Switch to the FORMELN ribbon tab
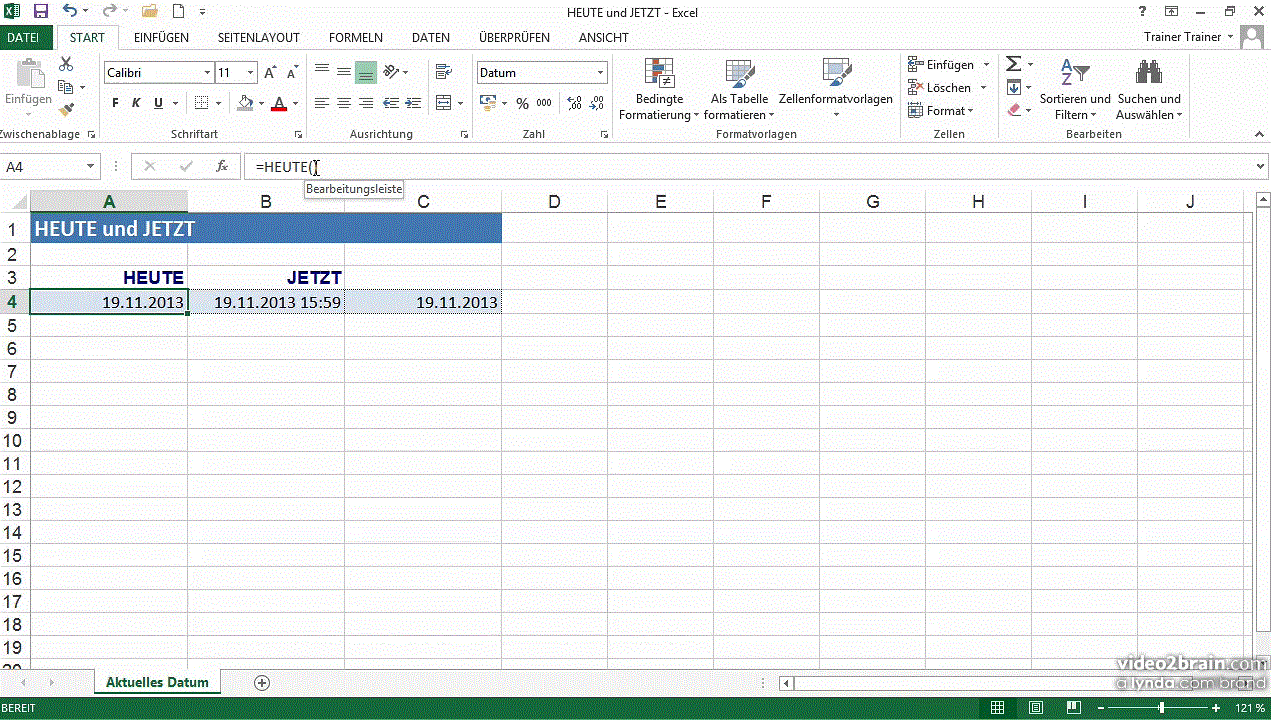The height and width of the screenshot is (720, 1271). [x=356, y=37]
